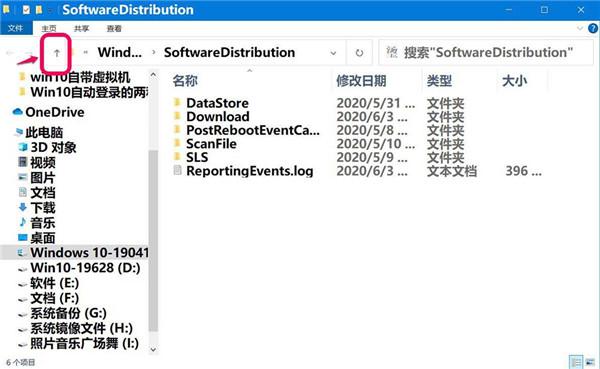The width and height of the screenshot is (600, 369).
Task: Open the 系统备份 (G:) drive
Action: coord(68,313)
